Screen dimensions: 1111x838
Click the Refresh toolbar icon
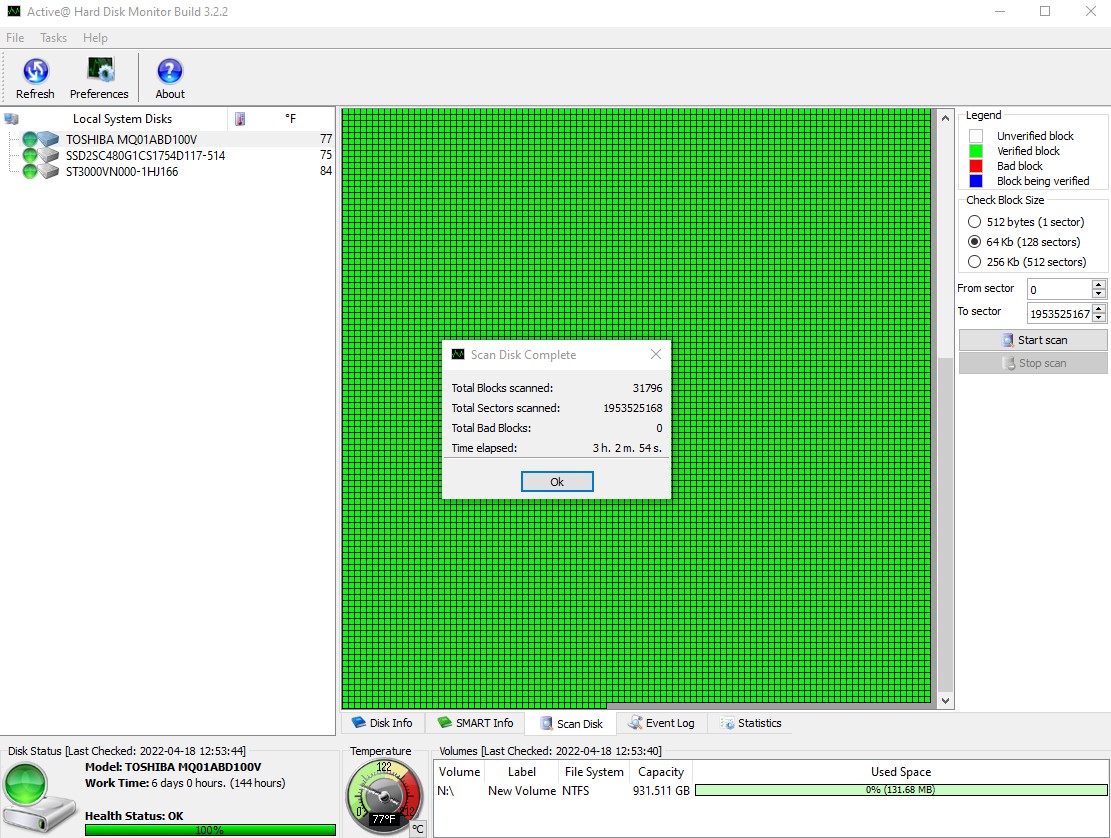click(x=35, y=77)
